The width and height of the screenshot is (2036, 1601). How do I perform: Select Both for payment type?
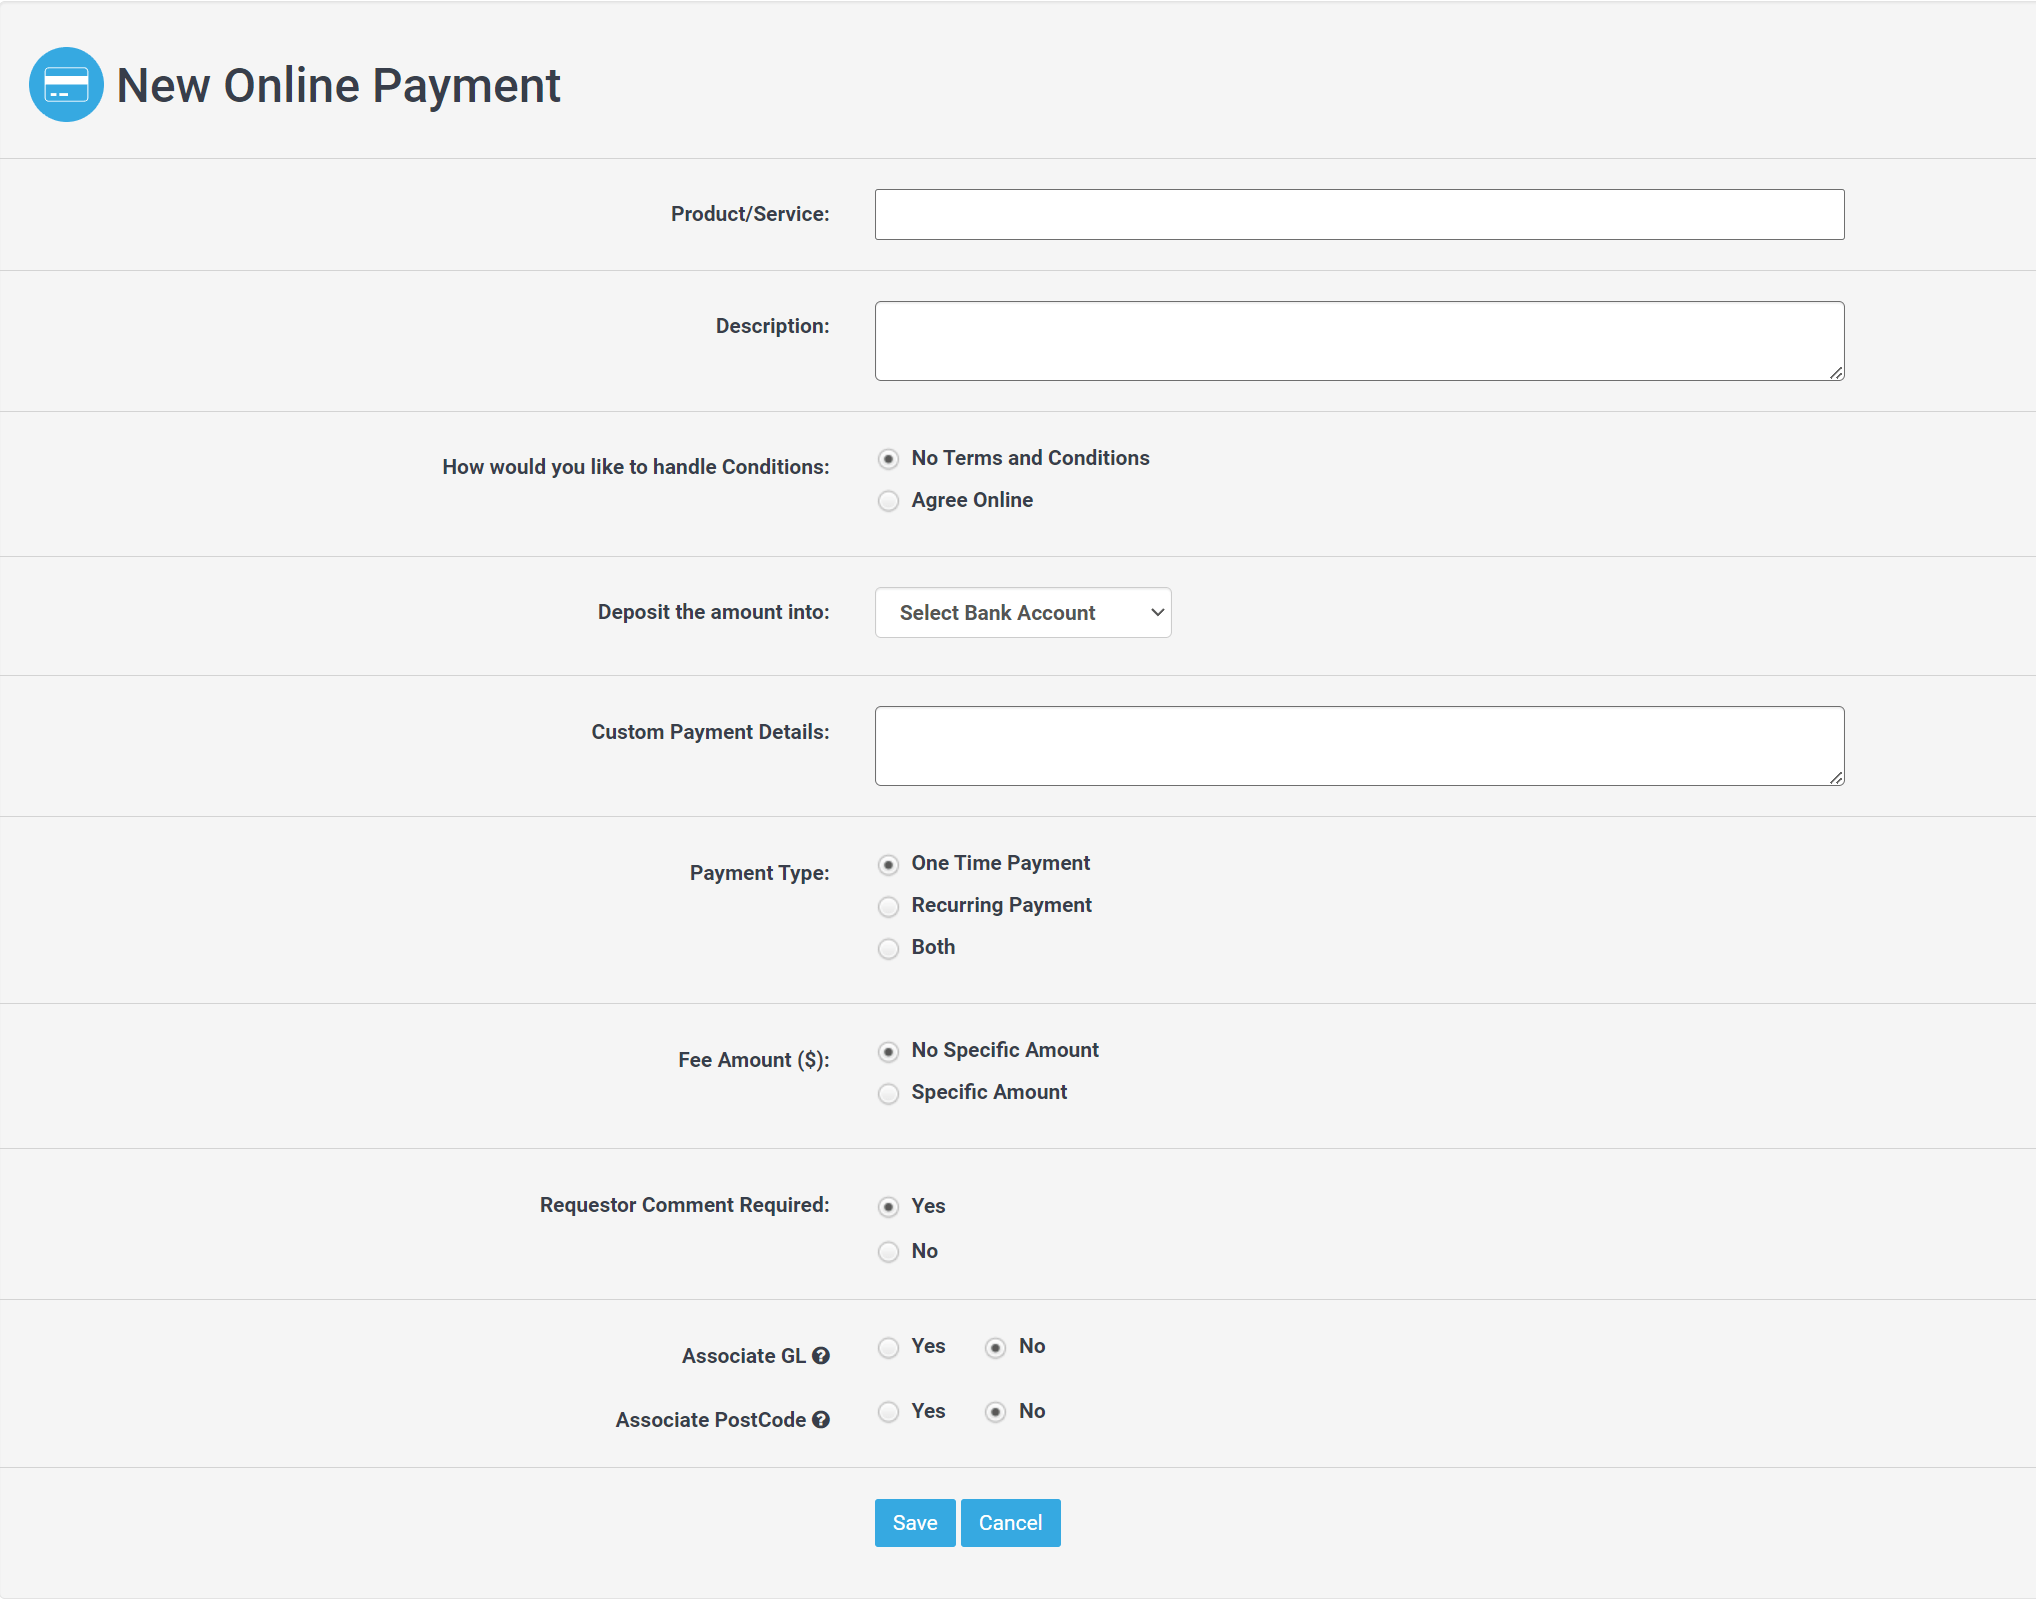click(888, 948)
